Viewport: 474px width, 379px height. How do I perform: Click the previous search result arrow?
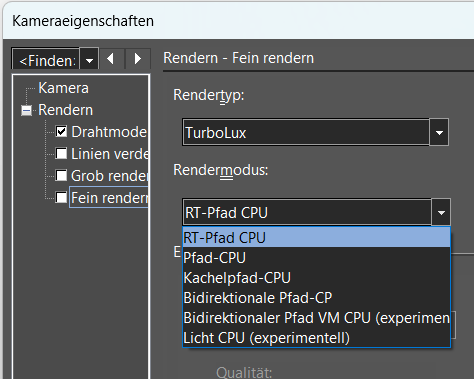coord(112,59)
